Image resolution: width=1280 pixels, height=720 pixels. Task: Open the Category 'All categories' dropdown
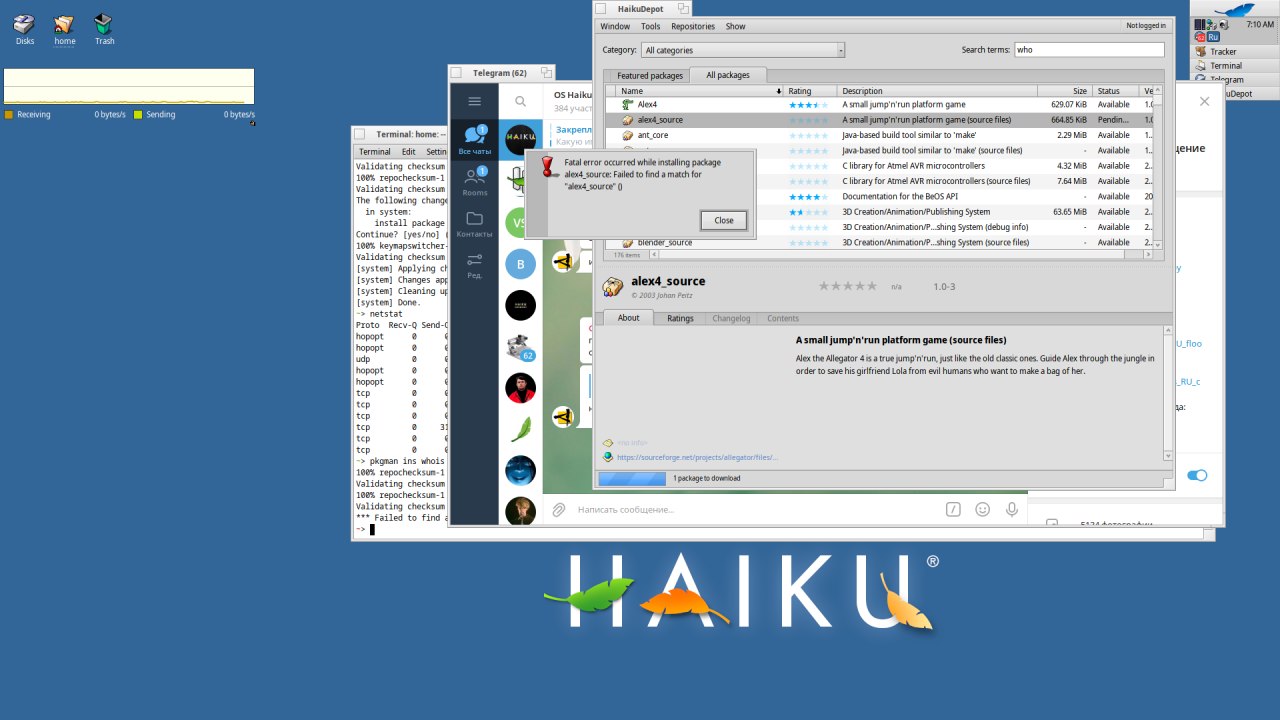[743, 50]
